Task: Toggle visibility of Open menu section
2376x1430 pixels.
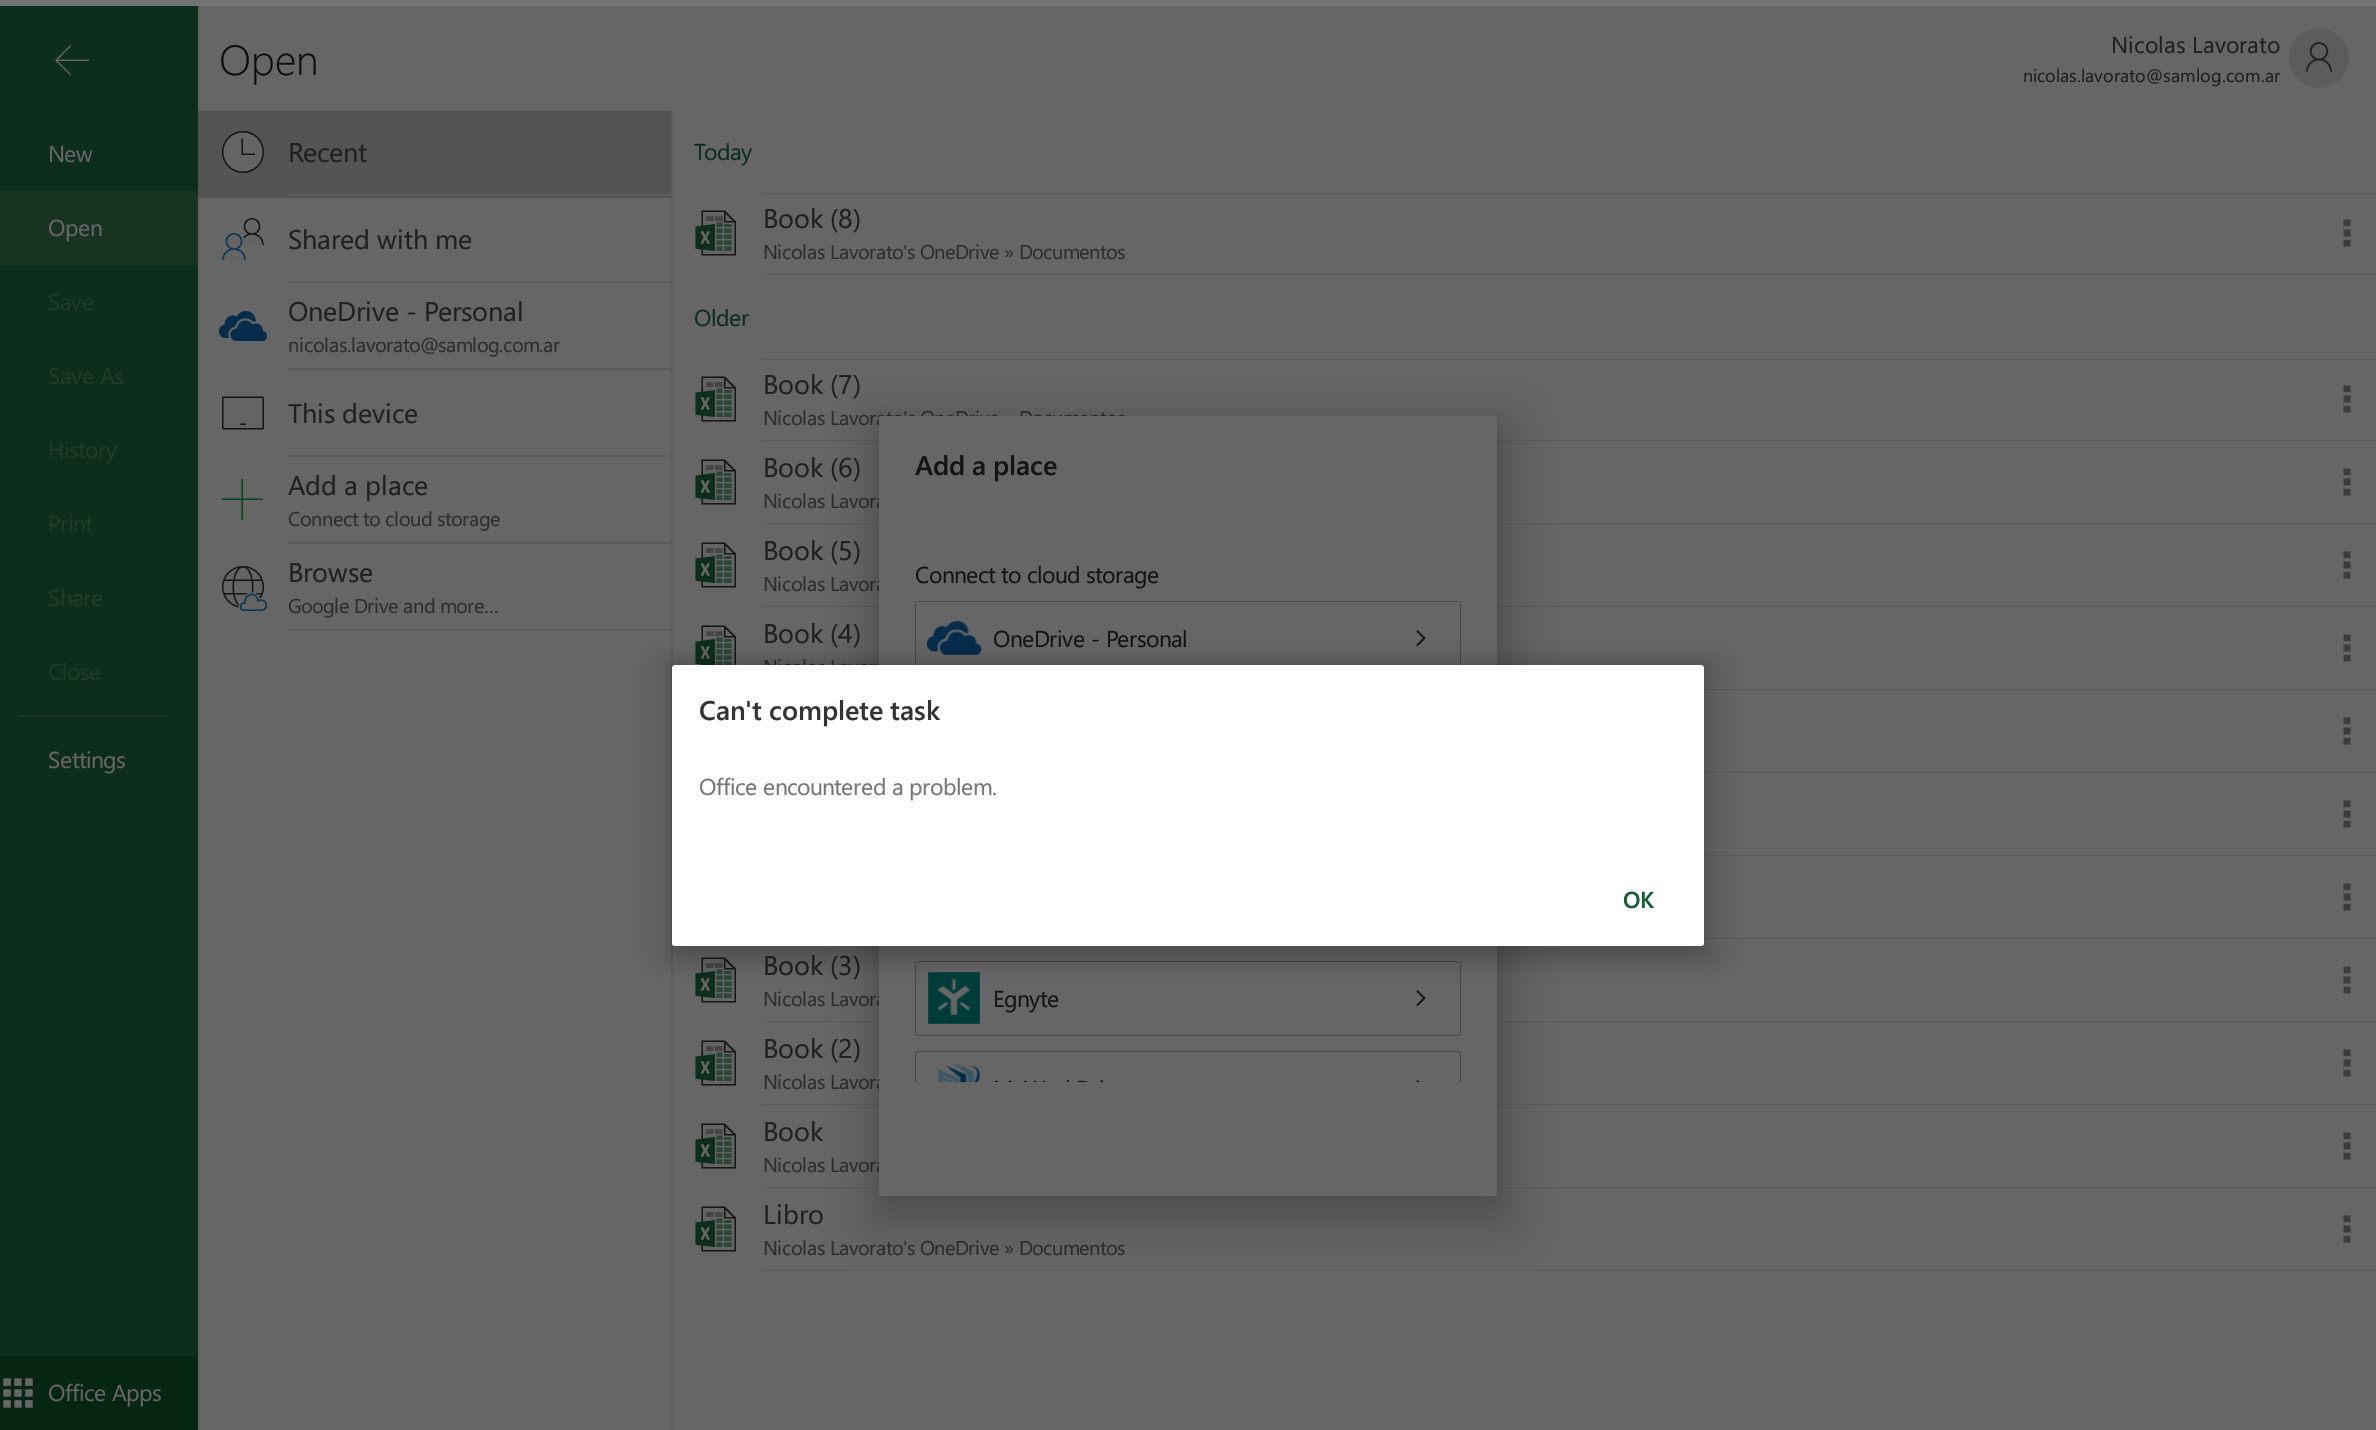Action: (75, 226)
